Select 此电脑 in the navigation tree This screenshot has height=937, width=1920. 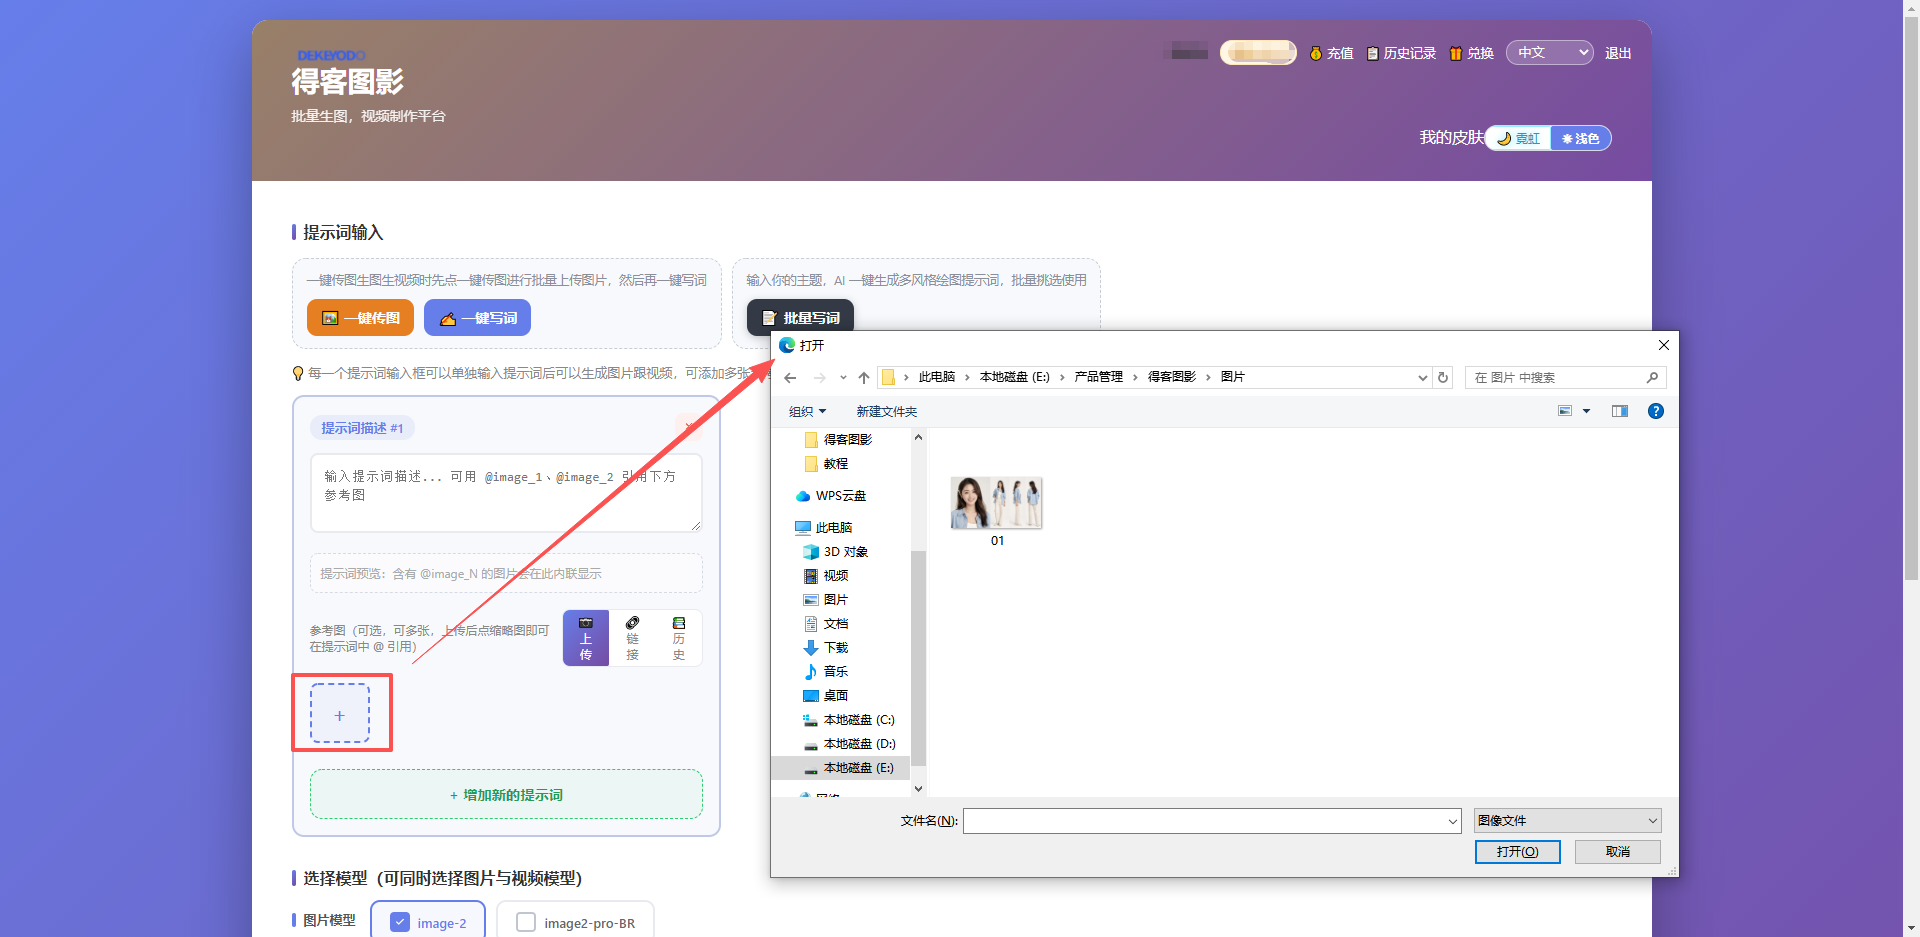pos(824,528)
